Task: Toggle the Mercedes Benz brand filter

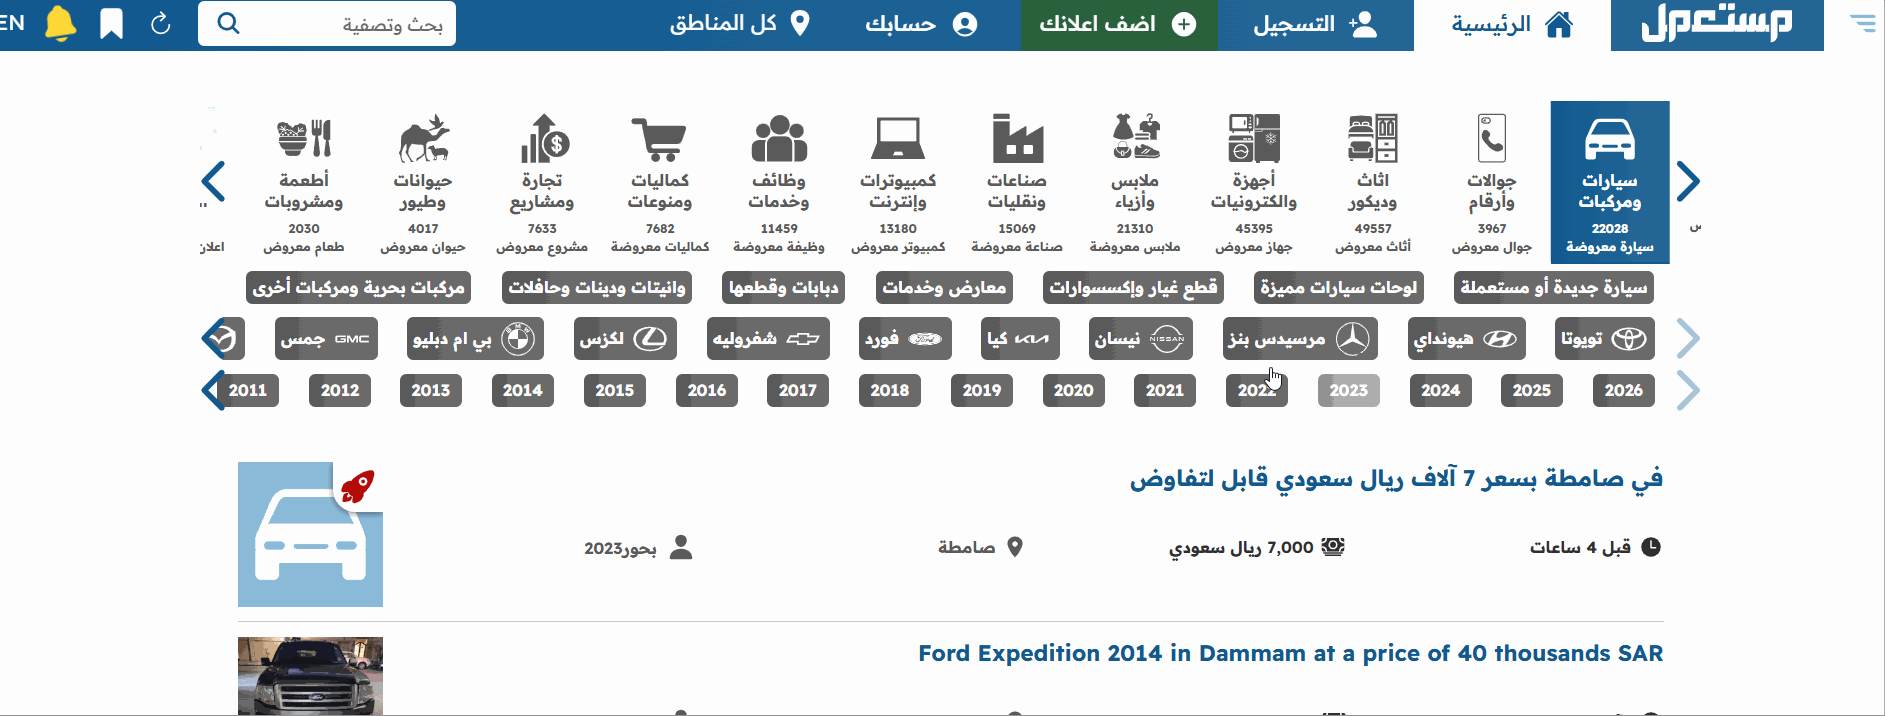Action: point(1299,339)
